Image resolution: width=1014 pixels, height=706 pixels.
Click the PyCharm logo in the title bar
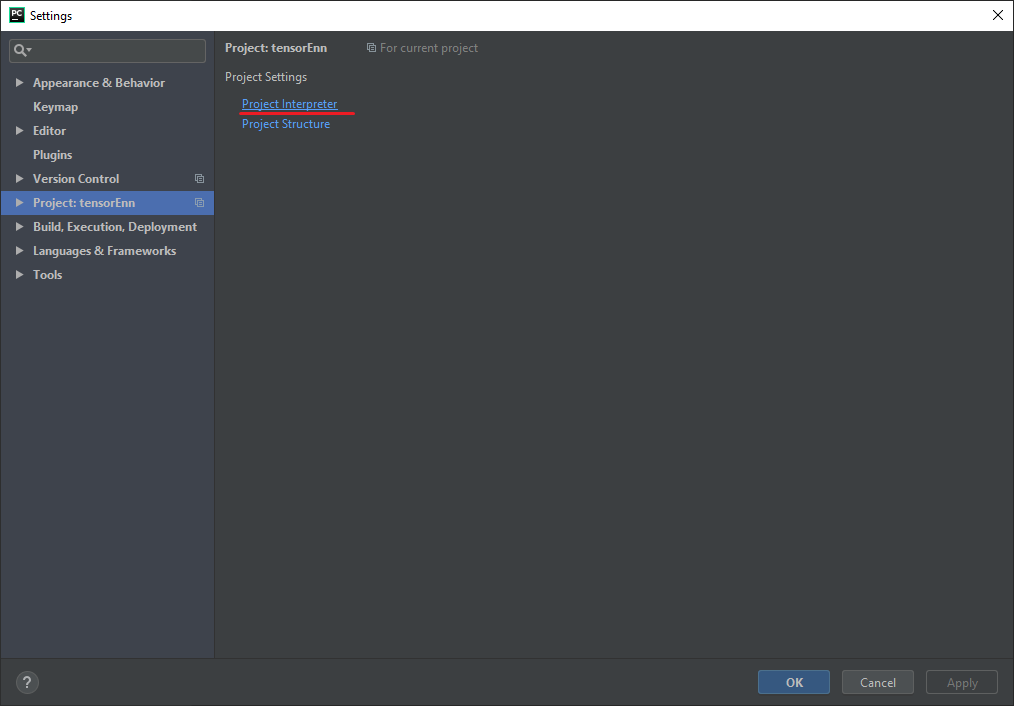17,15
